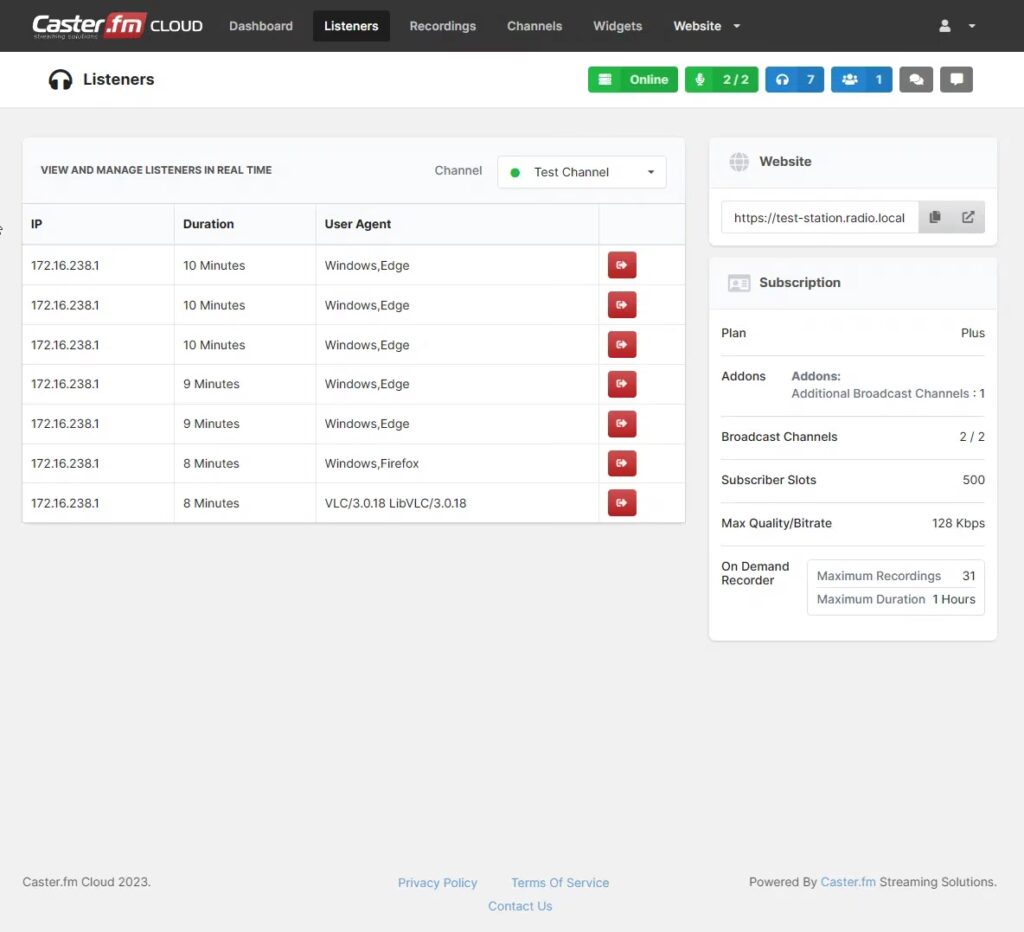Expand the Test Channel dropdown
Screen dimensions: 1024x932
pos(581,172)
